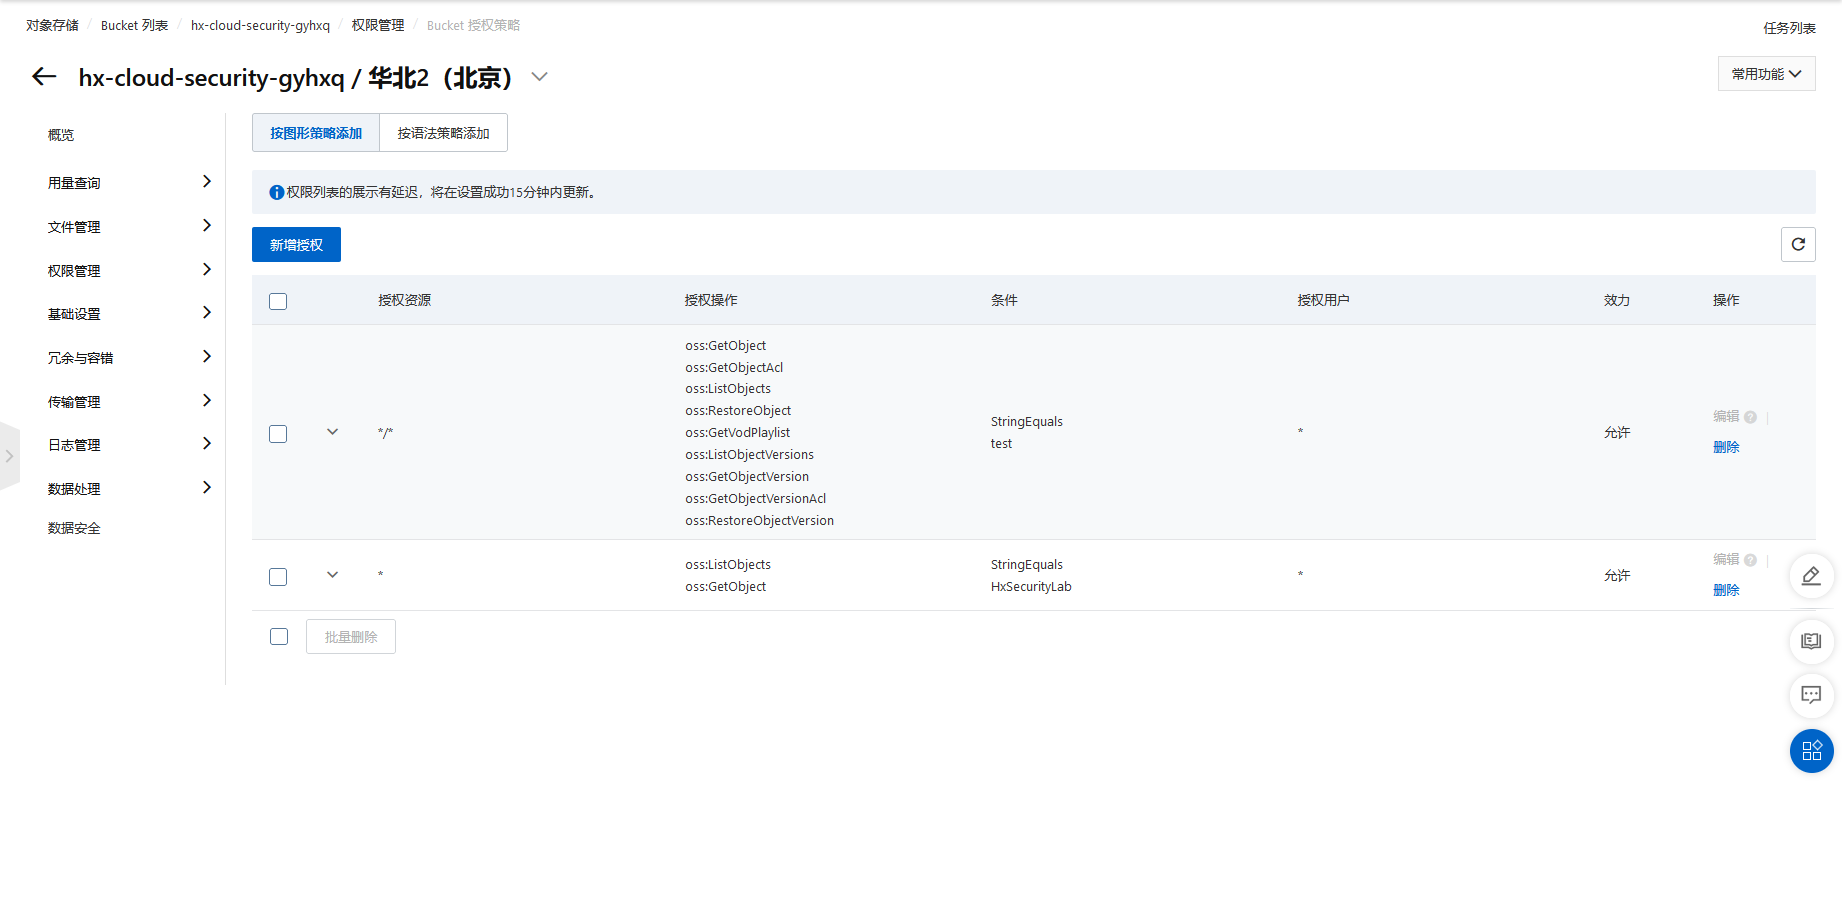The height and width of the screenshot is (912, 1842).
Task: Click the oss:RestoreObjectVersion action text
Action: click(x=759, y=521)
